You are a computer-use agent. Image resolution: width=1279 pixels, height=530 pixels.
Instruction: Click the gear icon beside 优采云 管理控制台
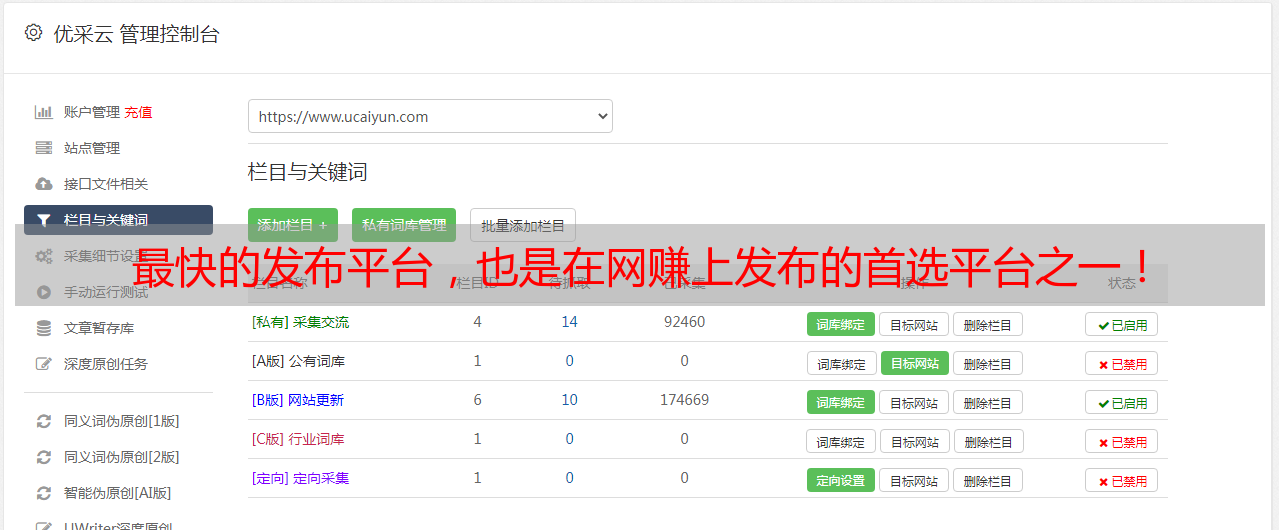[33, 33]
